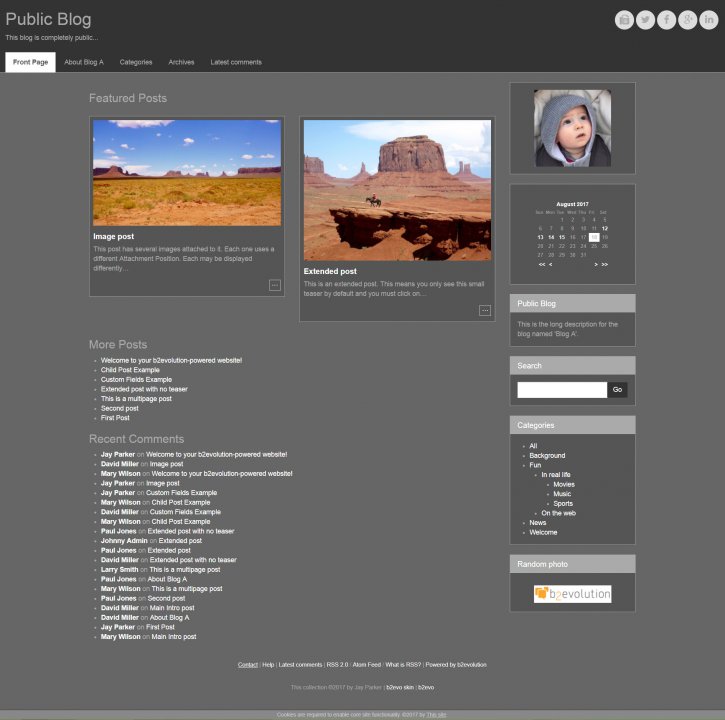The image size is (725, 720).
Task: Click the read-more icon on Extended post card
Action: tap(485, 310)
